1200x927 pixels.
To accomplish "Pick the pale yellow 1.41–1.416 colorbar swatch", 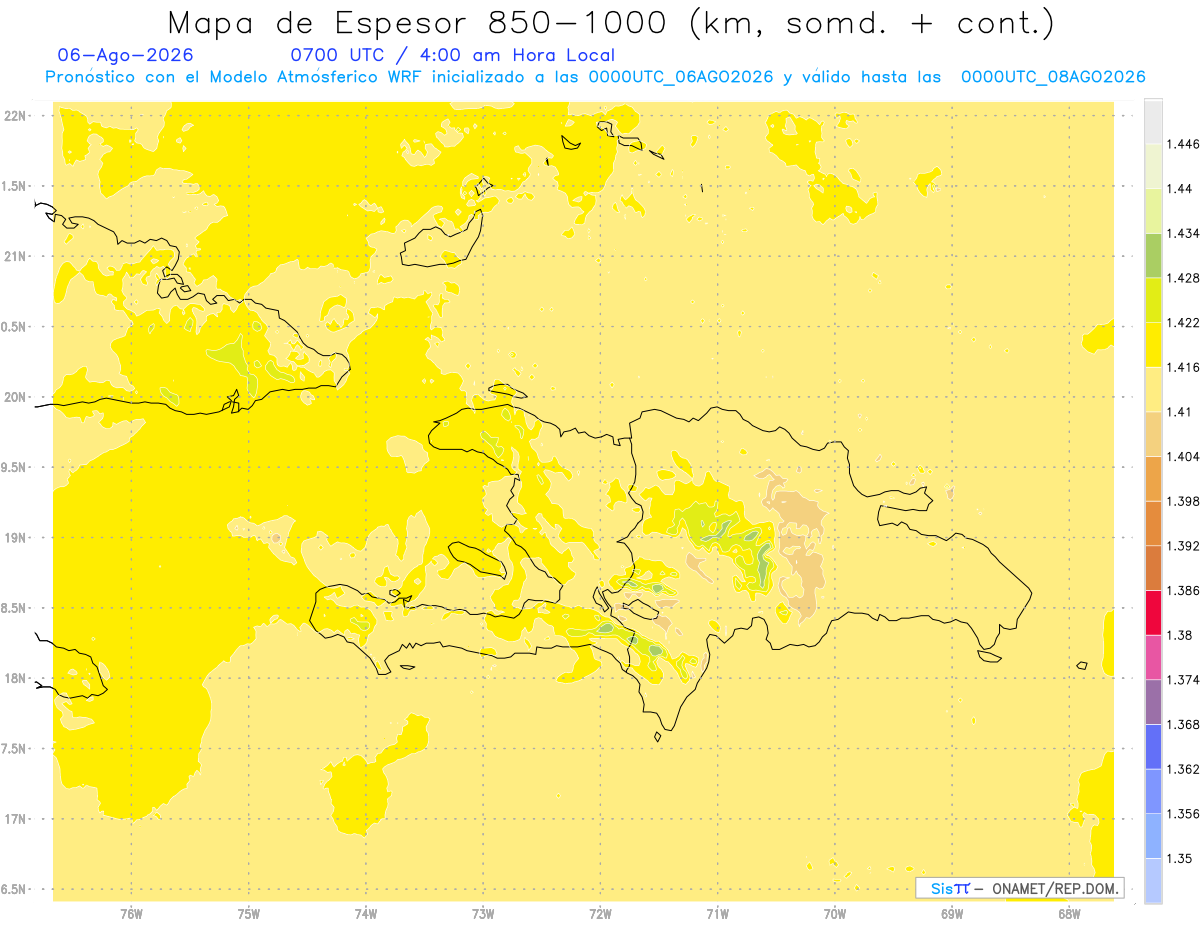I will coord(1153,390).
